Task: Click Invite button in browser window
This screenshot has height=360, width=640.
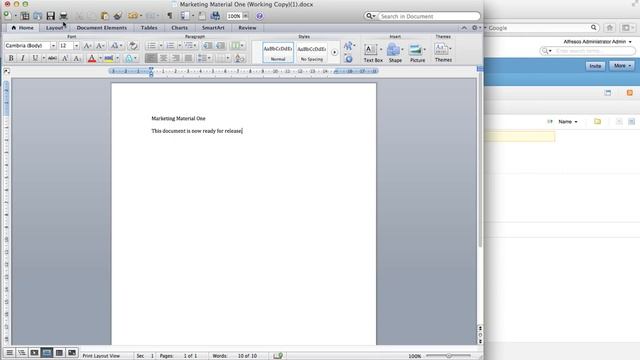Action: pyautogui.click(x=595, y=66)
